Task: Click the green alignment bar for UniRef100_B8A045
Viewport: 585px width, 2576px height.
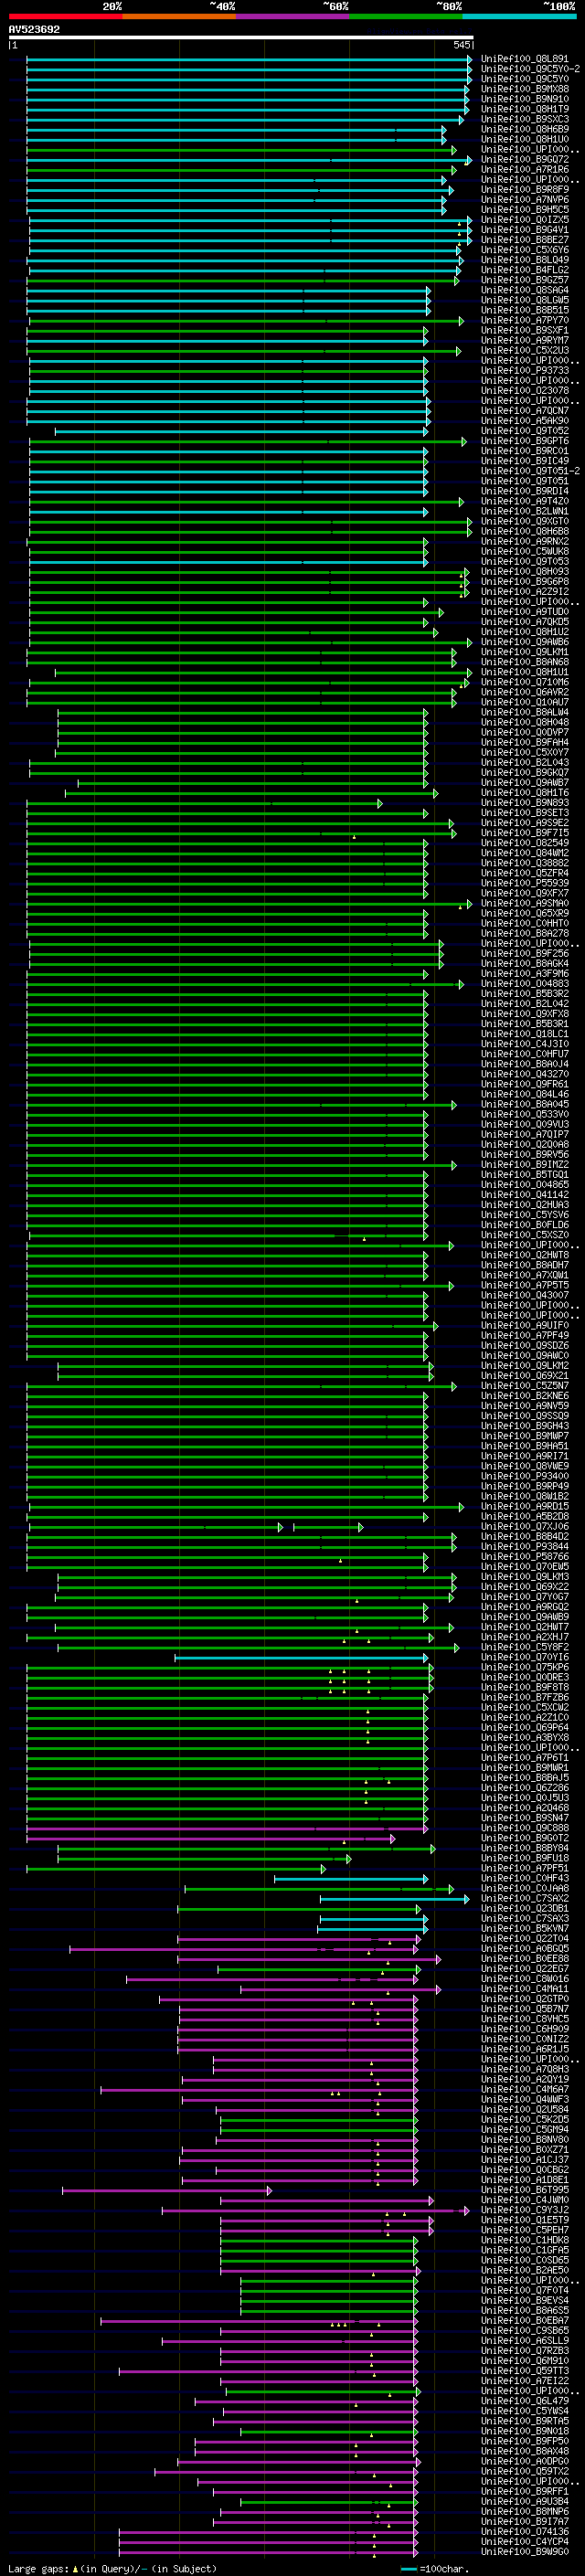Action: click(241, 1105)
